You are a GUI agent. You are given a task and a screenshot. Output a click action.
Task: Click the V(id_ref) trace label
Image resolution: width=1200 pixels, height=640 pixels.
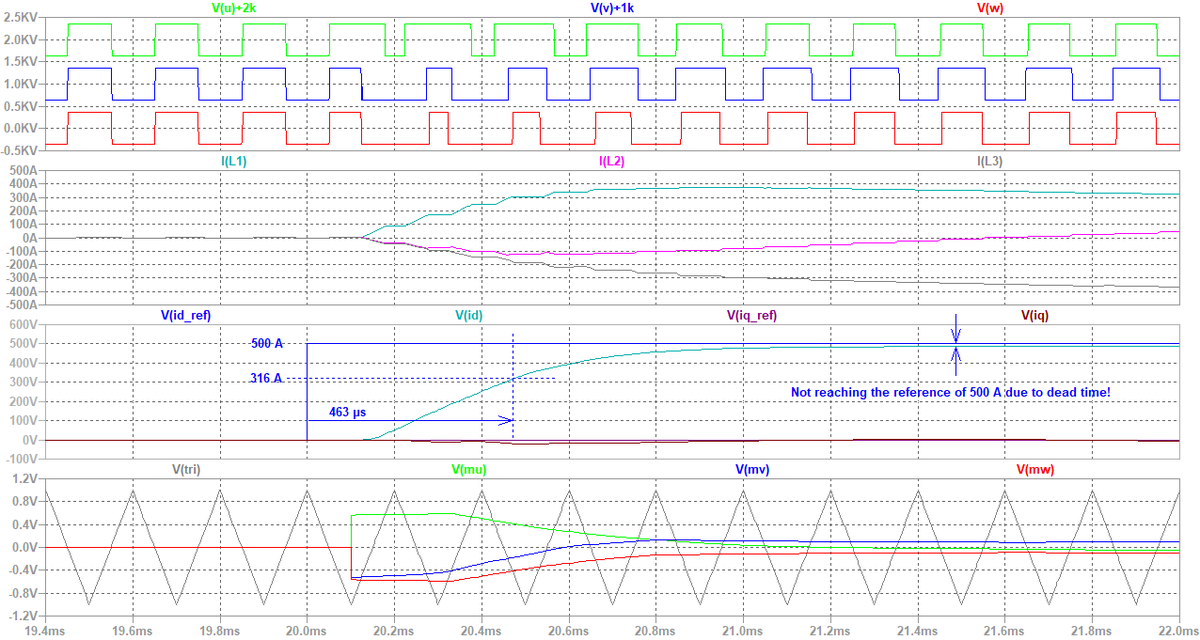(x=187, y=315)
